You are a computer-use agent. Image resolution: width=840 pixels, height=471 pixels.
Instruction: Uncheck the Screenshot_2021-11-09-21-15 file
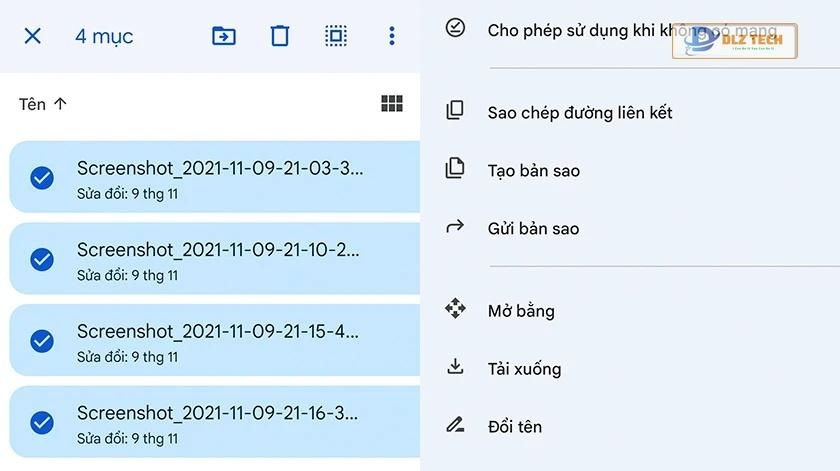tap(41, 341)
